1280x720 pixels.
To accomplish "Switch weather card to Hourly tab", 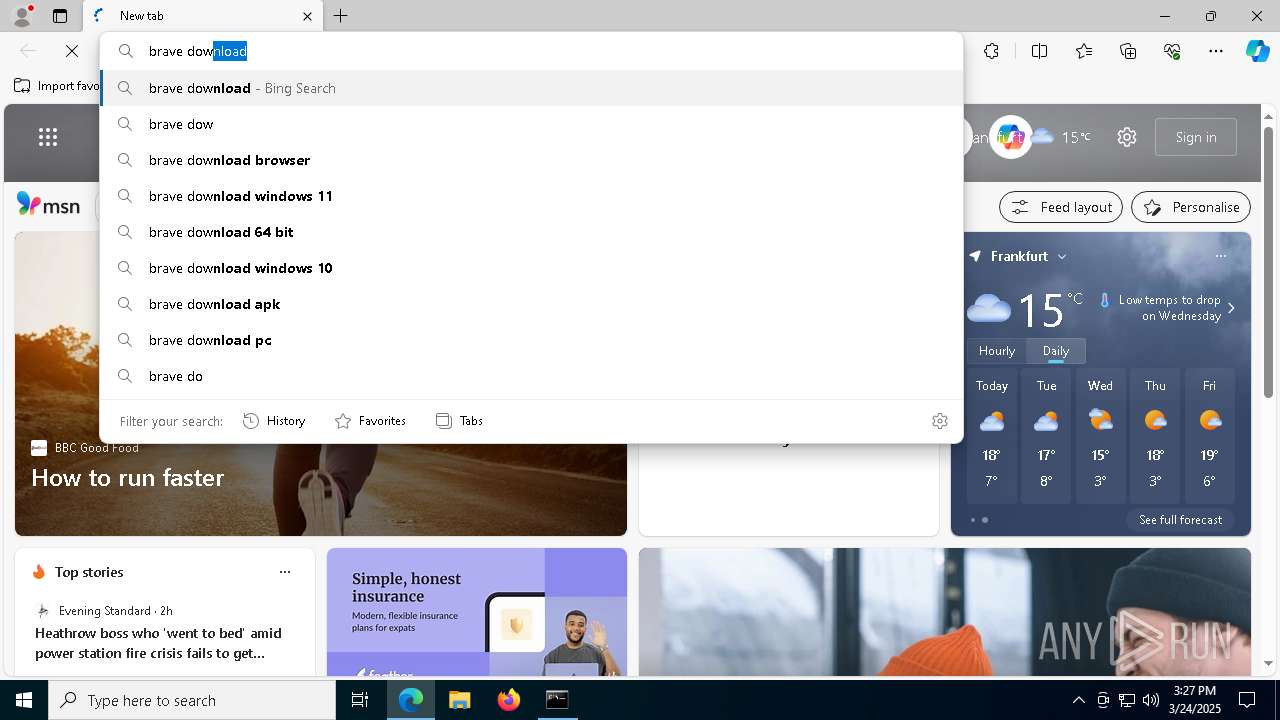I will 997,351.
